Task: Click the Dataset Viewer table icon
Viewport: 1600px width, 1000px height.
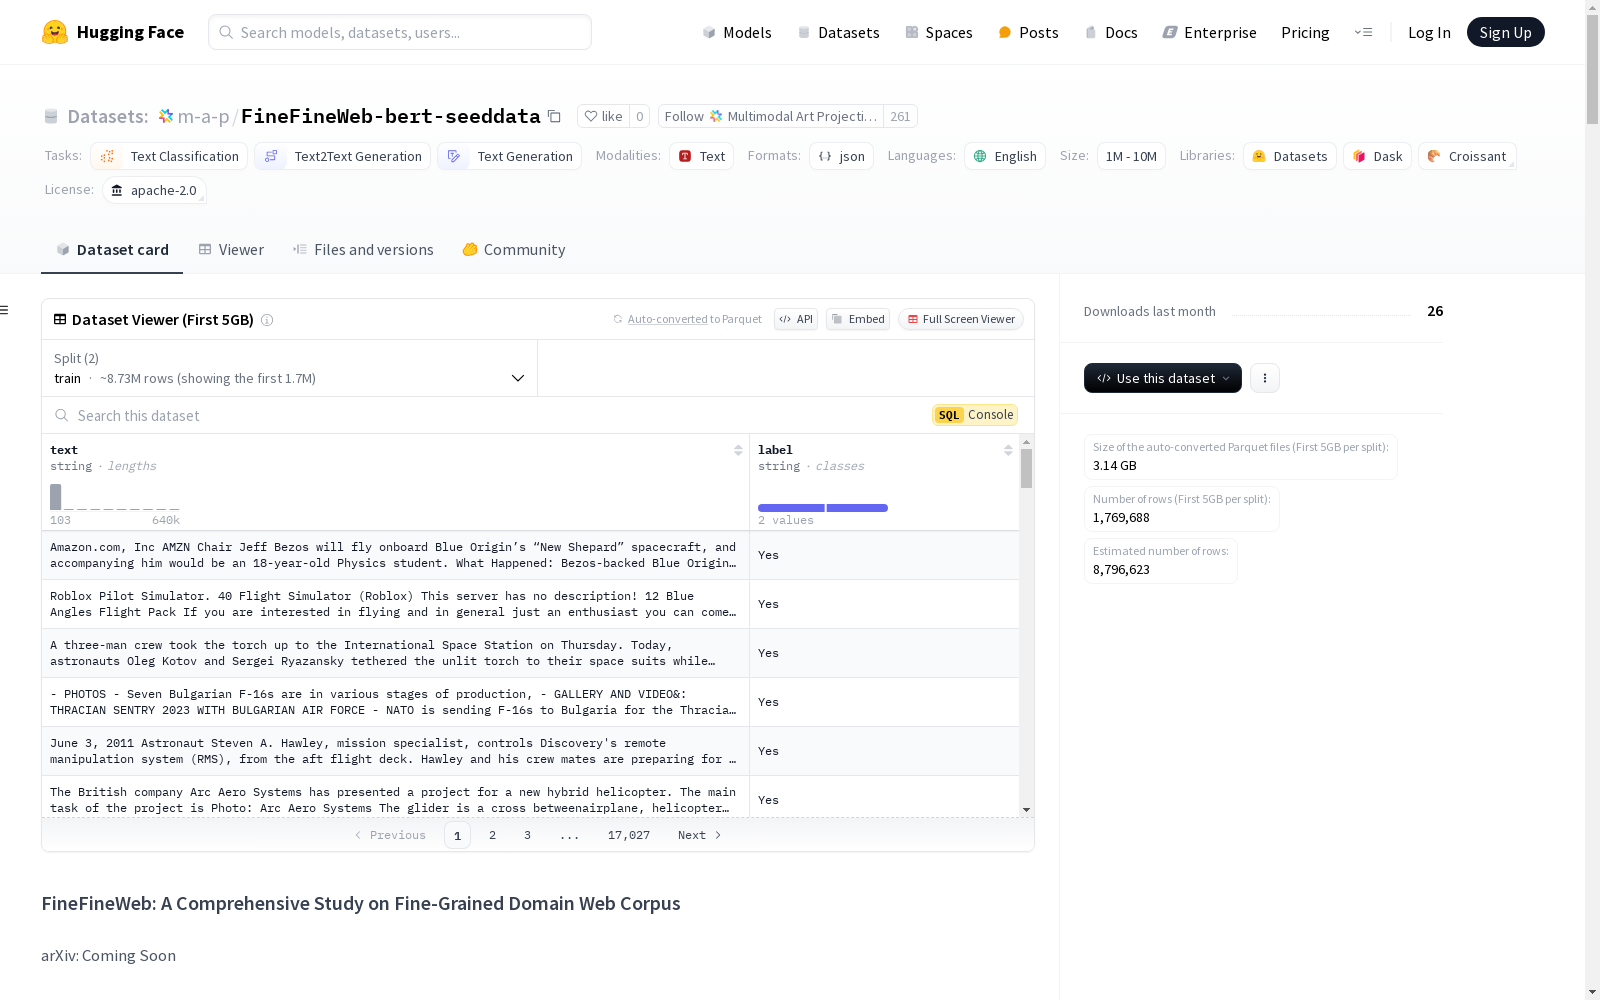Action: tap(60, 319)
